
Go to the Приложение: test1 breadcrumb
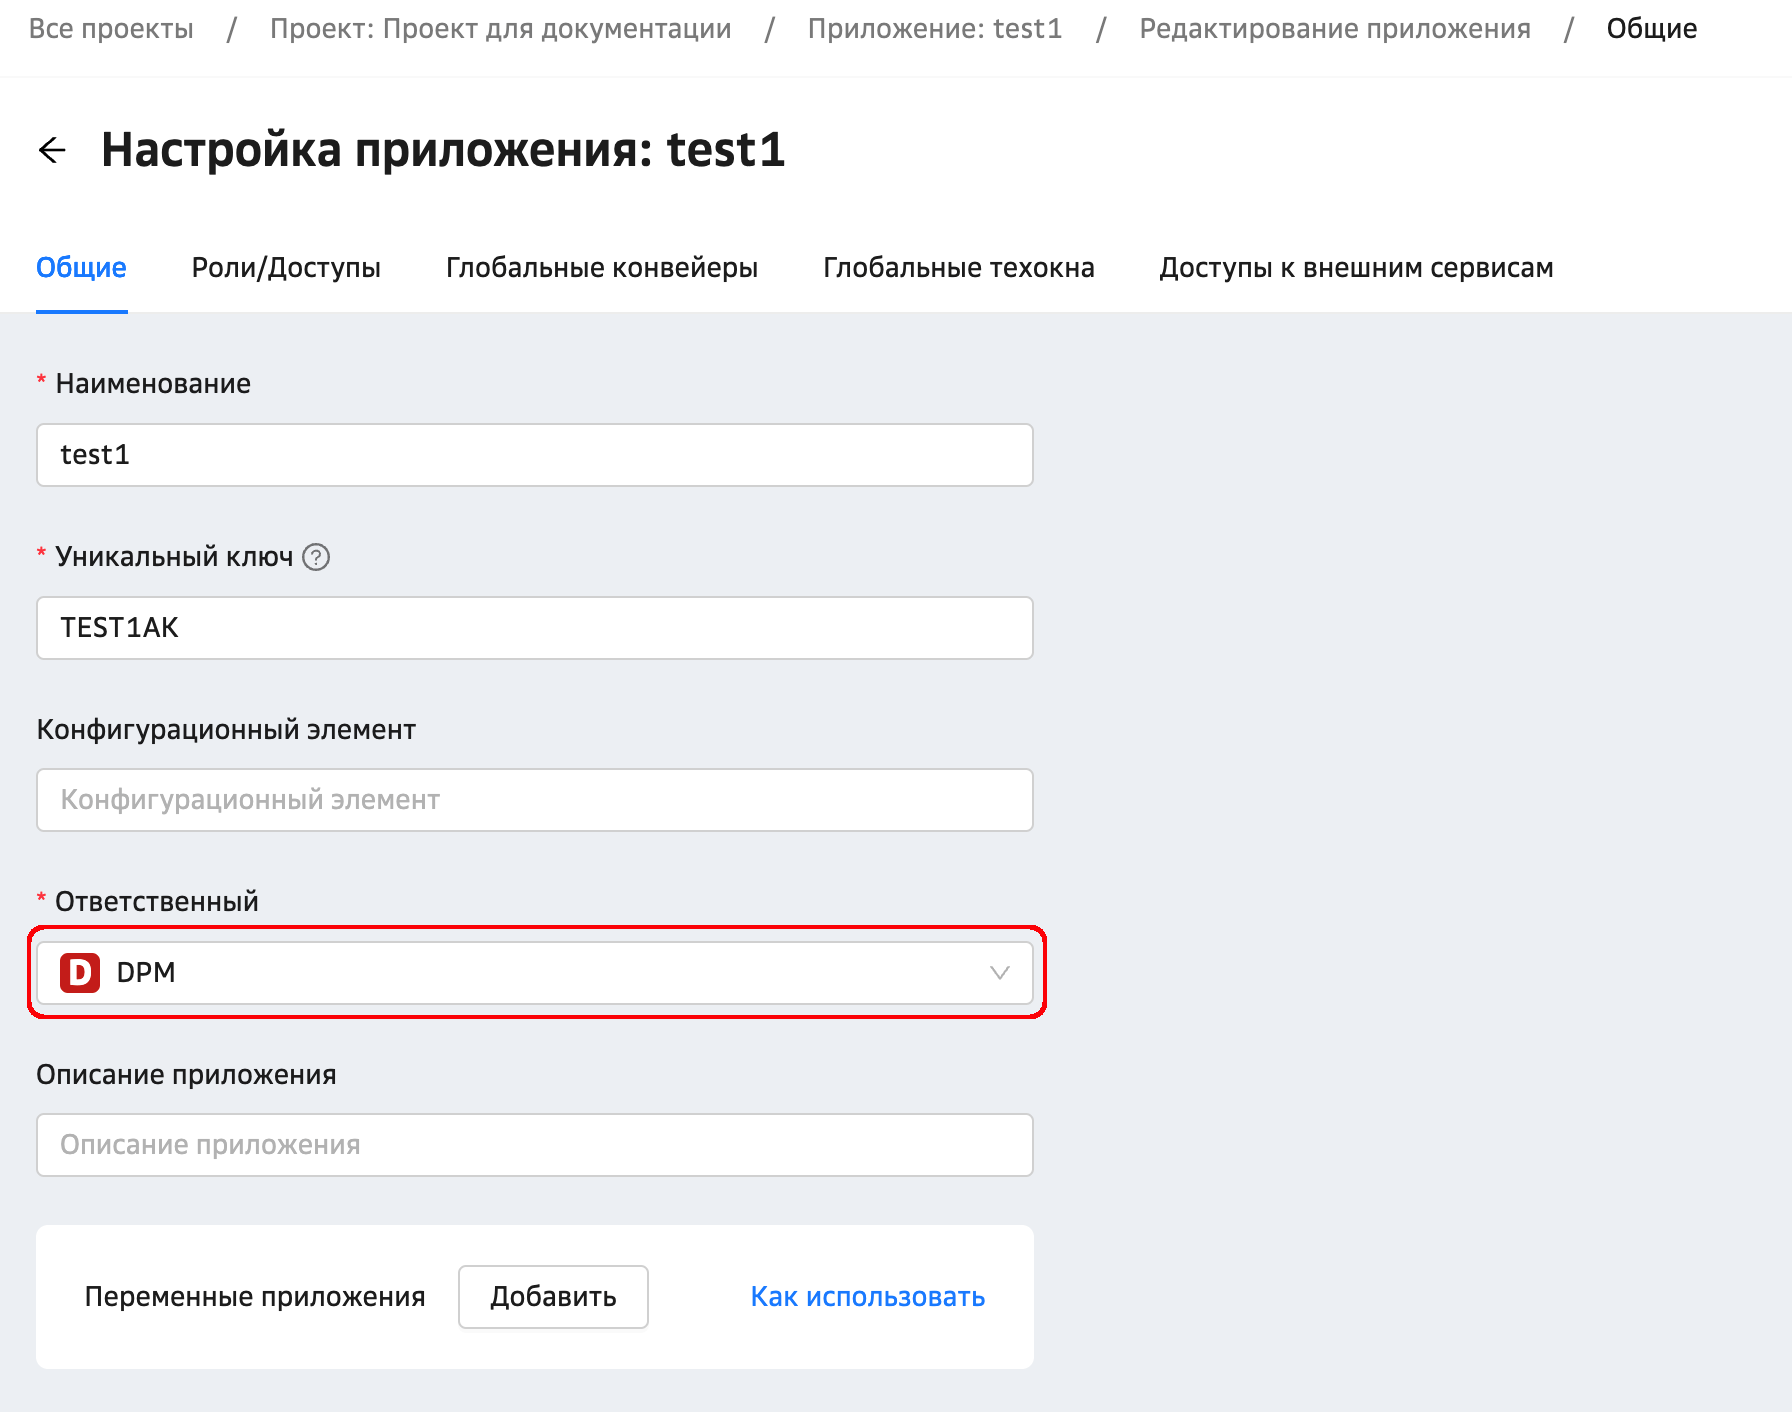click(x=934, y=29)
